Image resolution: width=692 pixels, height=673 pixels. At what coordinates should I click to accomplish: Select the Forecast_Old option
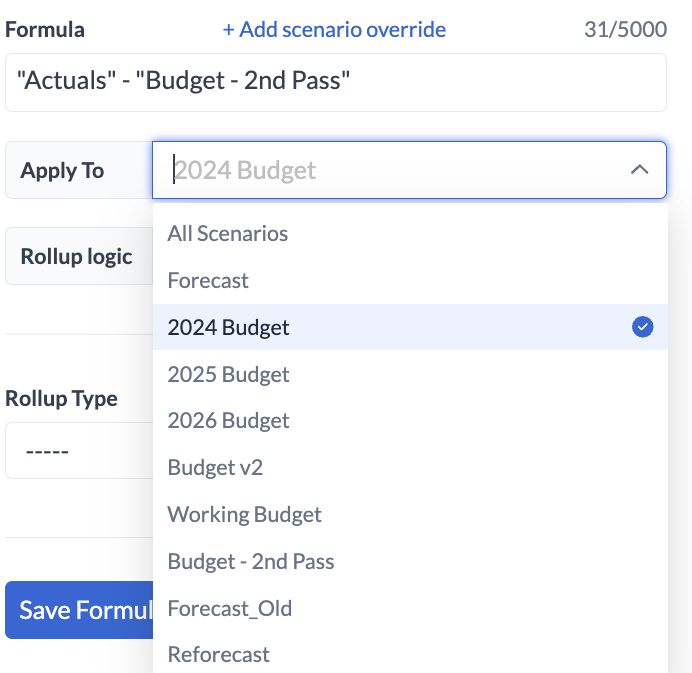230,608
